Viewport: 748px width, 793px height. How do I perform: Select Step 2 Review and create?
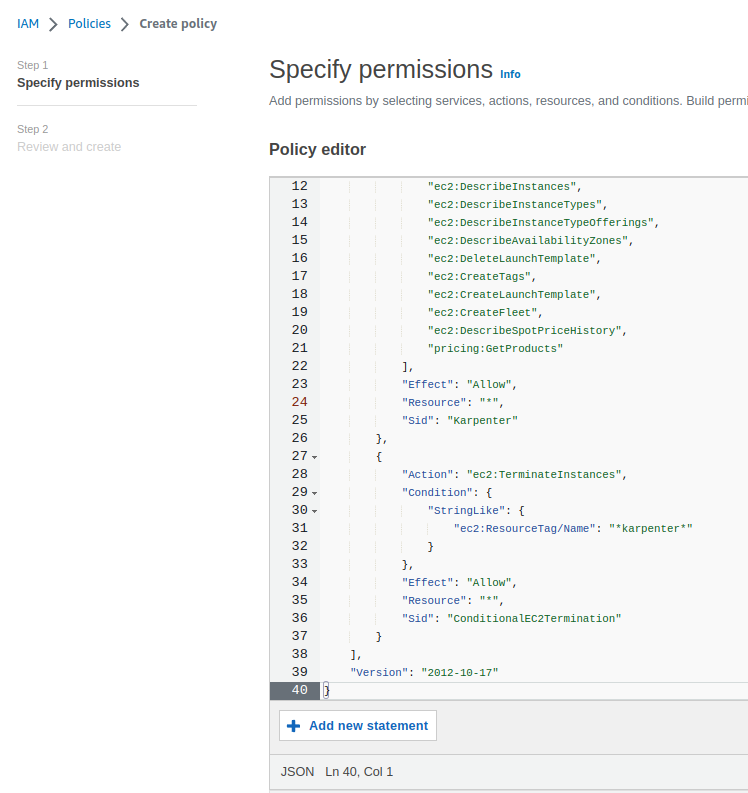[x=69, y=147]
